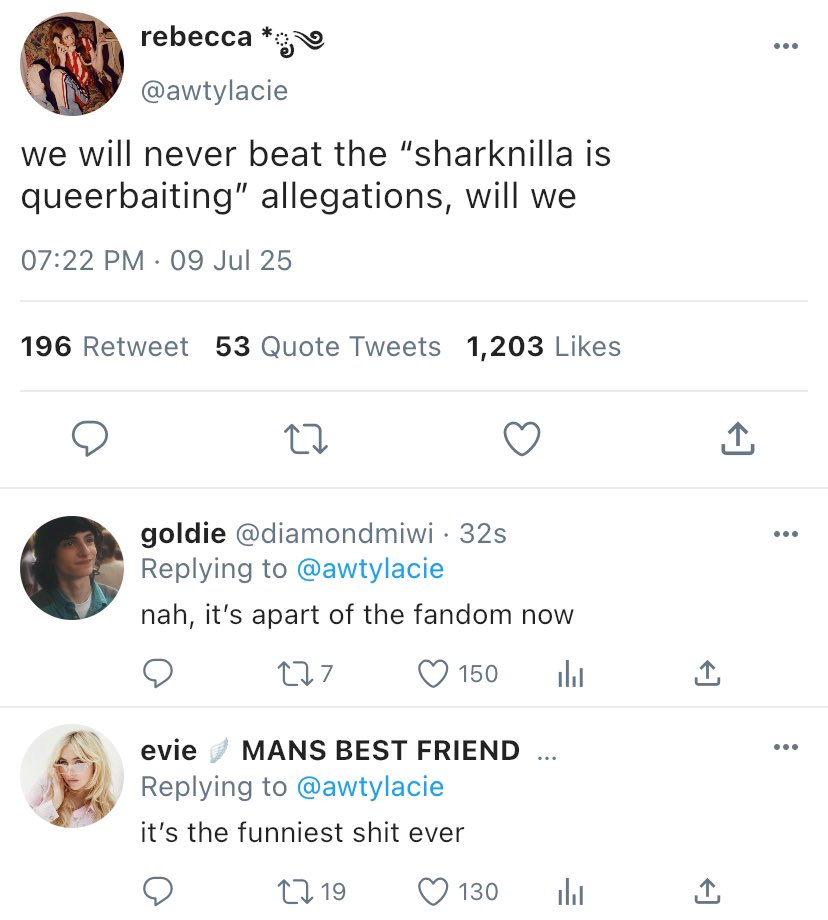Share evie's reply
828x920 pixels.
(x=706, y=890)
